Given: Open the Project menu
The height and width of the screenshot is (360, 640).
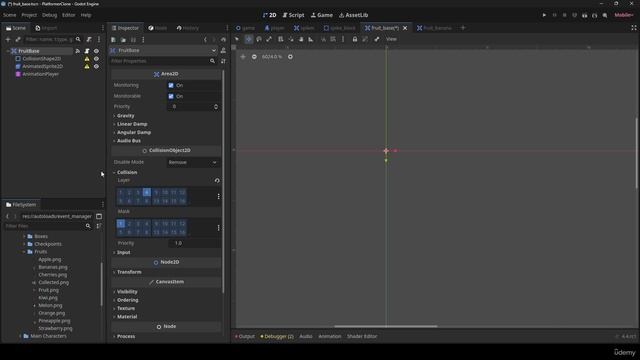Looking at the screenshot, I should point(29,15).
